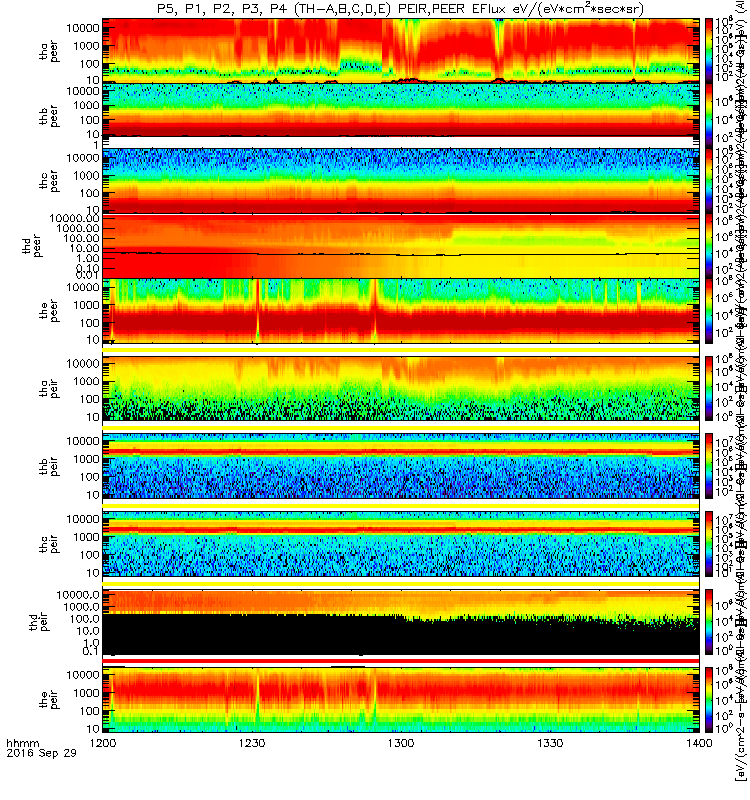This screenshot has width=750, height=800.
Task: Click the color bar beside thb peir panel
Action: tap(709, 466)
